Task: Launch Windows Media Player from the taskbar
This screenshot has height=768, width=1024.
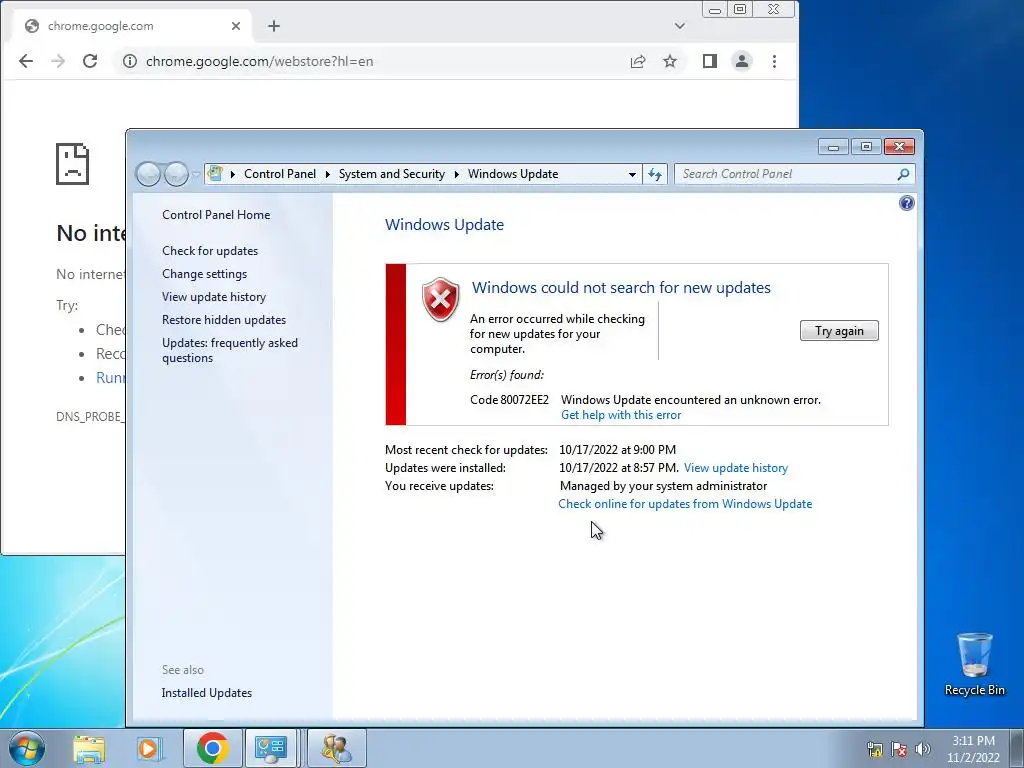Action: [149, 749]
